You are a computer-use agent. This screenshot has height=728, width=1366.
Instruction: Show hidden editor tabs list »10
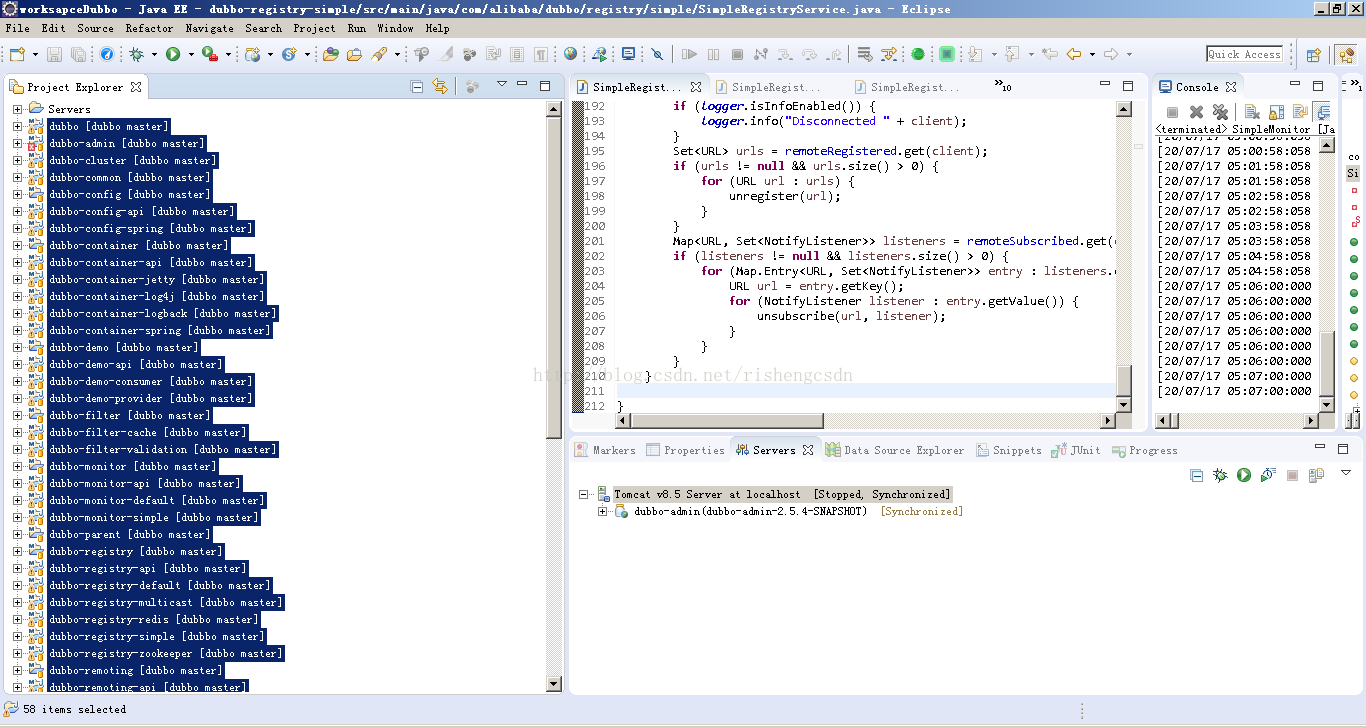(x=1002, y=86)
